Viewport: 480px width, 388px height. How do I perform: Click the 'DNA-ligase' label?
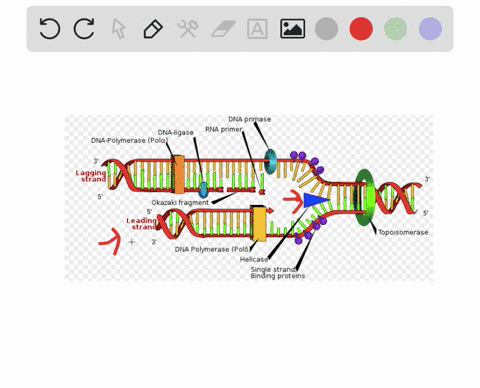click(176, 132)
